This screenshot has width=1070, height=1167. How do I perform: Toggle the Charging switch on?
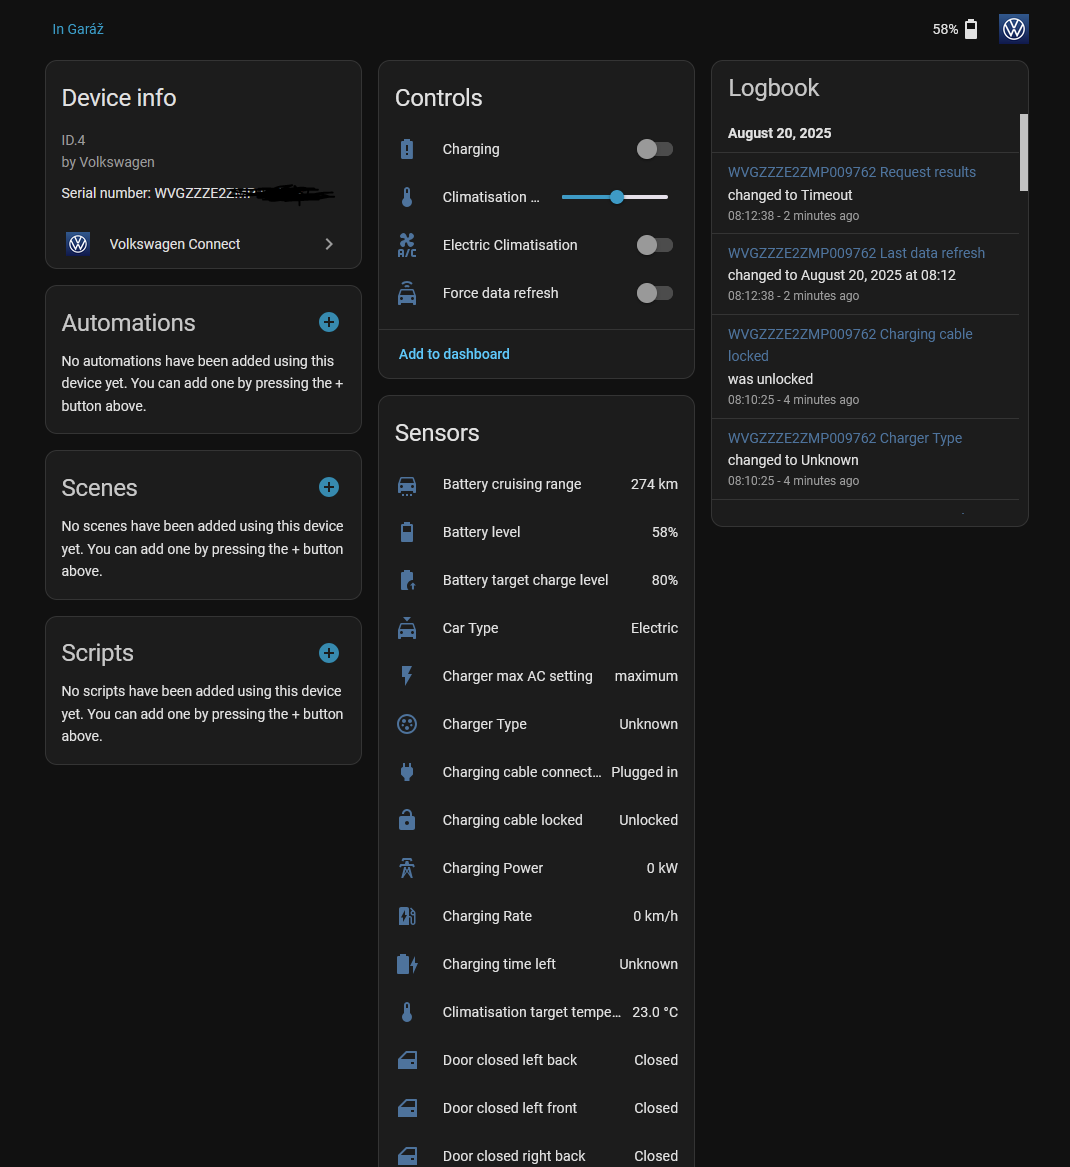click(x=655, y=149)
